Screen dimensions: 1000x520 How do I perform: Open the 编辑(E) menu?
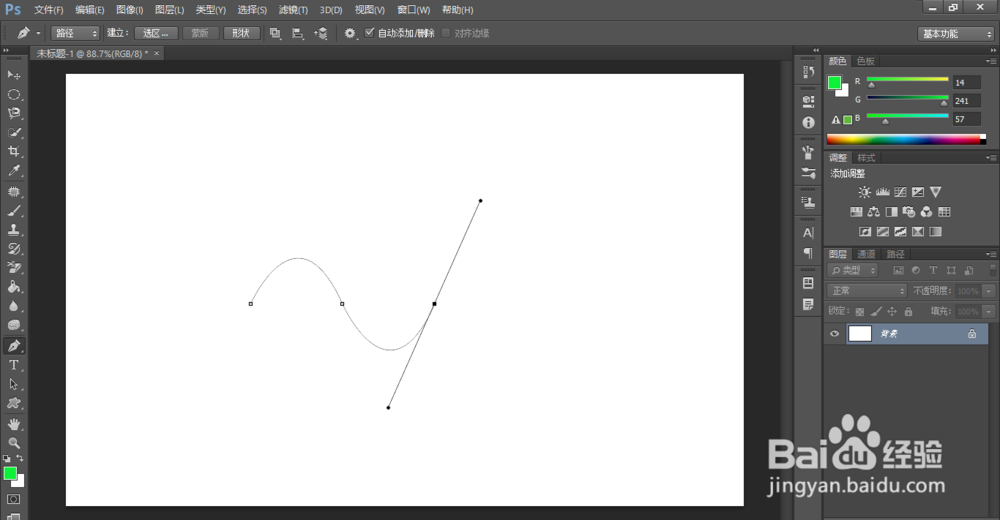click(x=89, y=10)
